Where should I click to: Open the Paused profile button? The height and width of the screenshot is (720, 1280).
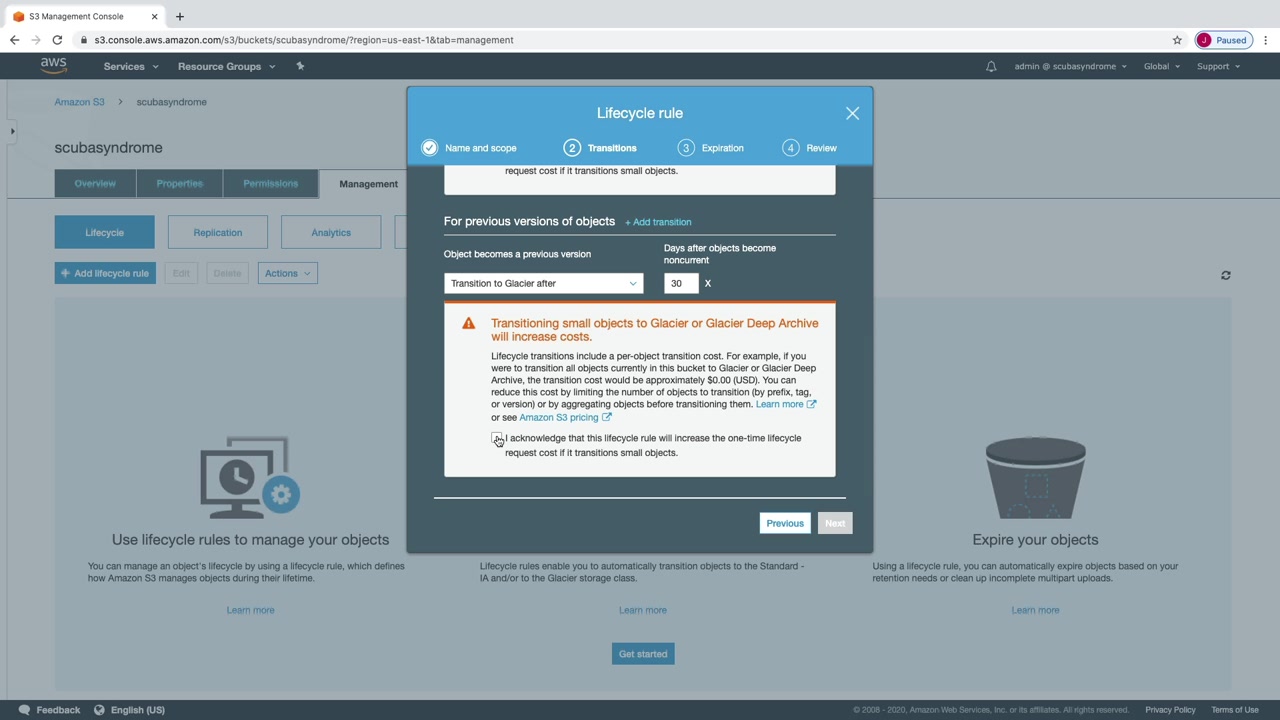1222,40
